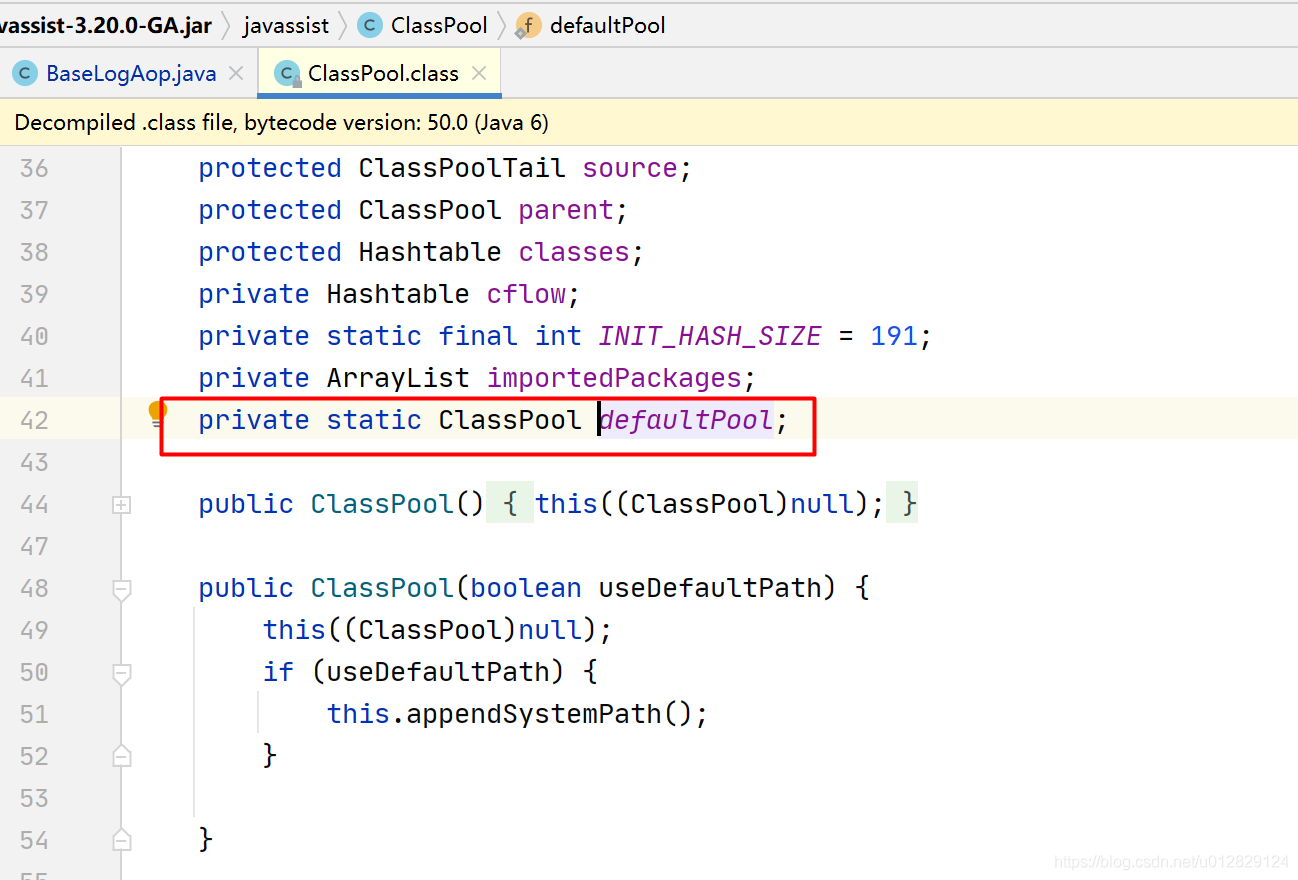Collapse the if block at line 50
This screenshot has height=880, width=1298.
click(x=121, y=674)
